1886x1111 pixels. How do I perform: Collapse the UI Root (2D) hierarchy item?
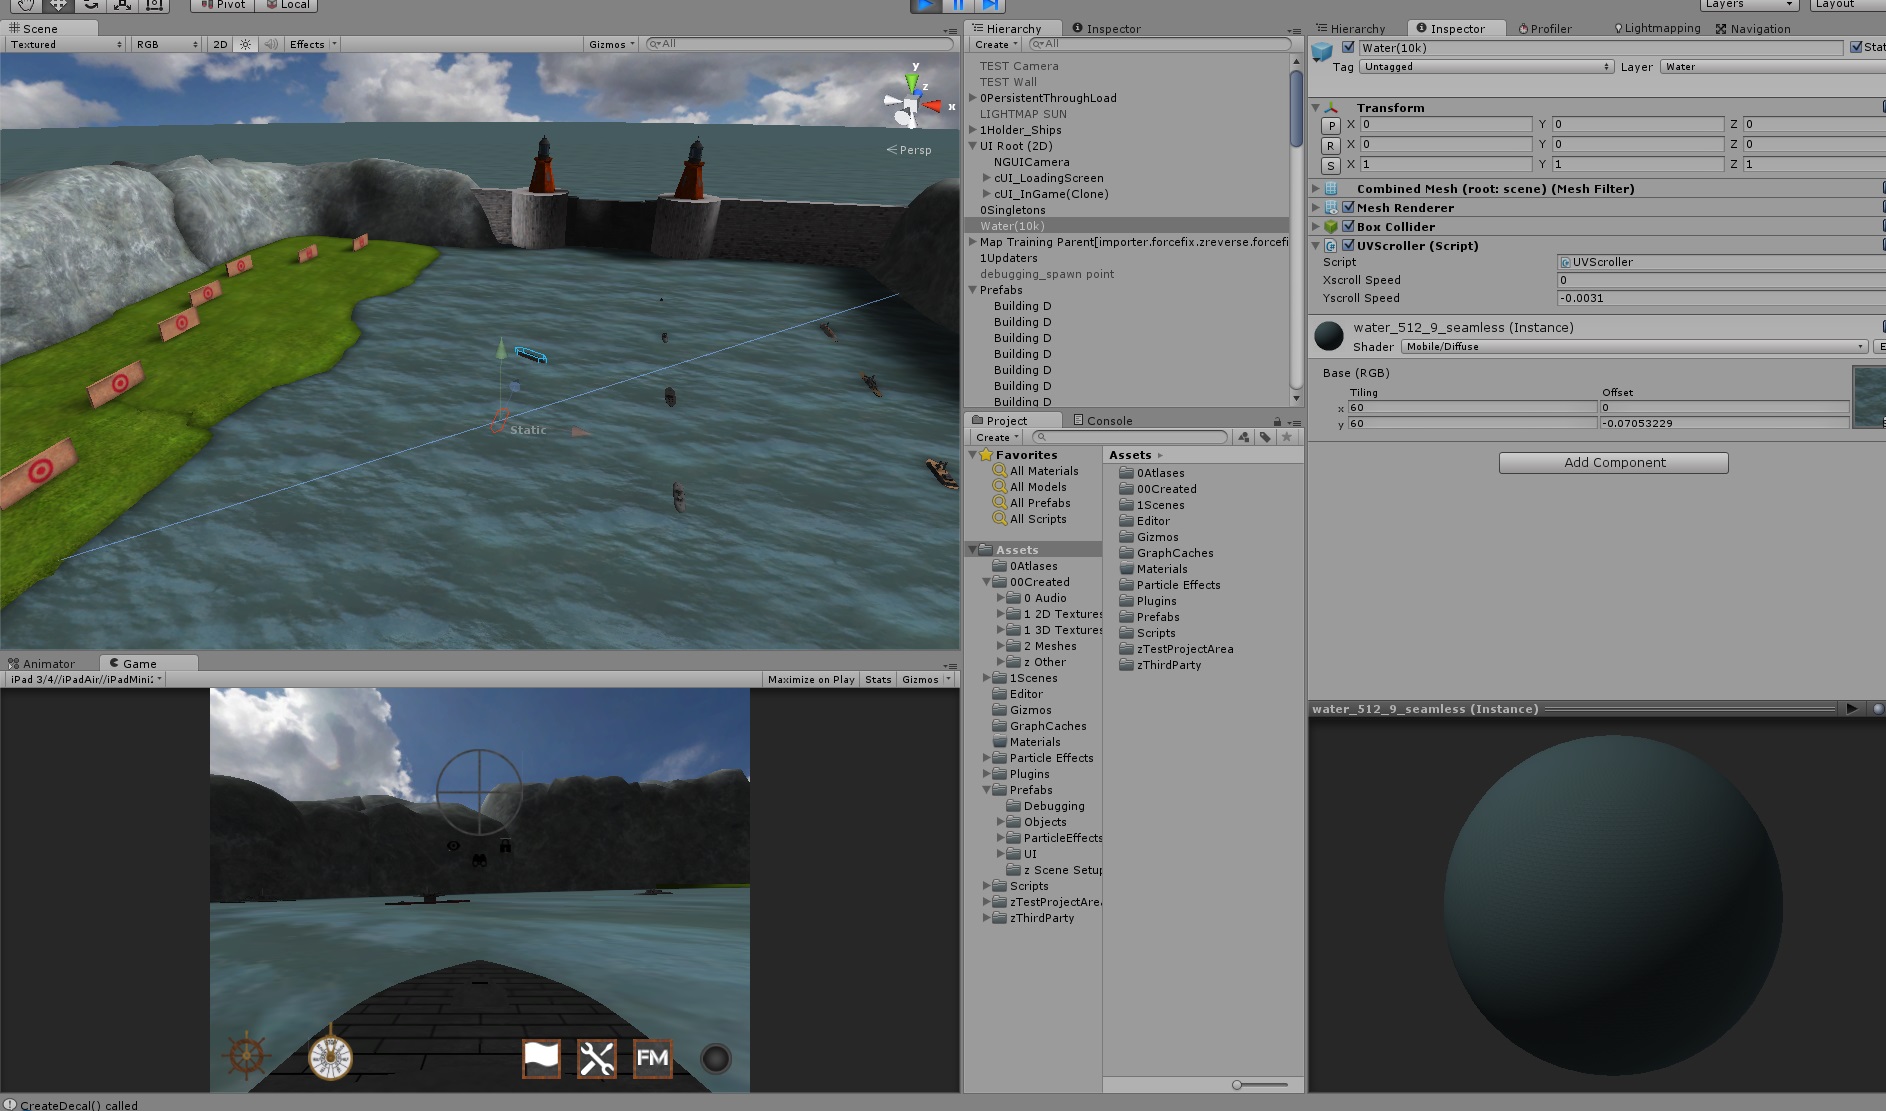tap(973, 146)
